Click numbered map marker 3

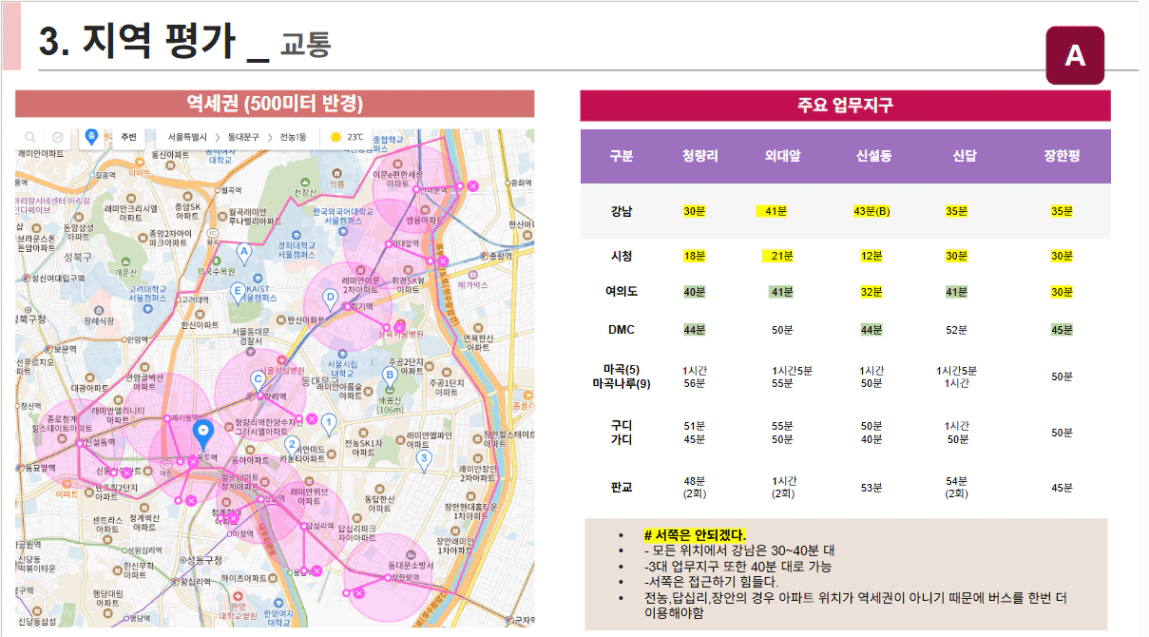424,459
